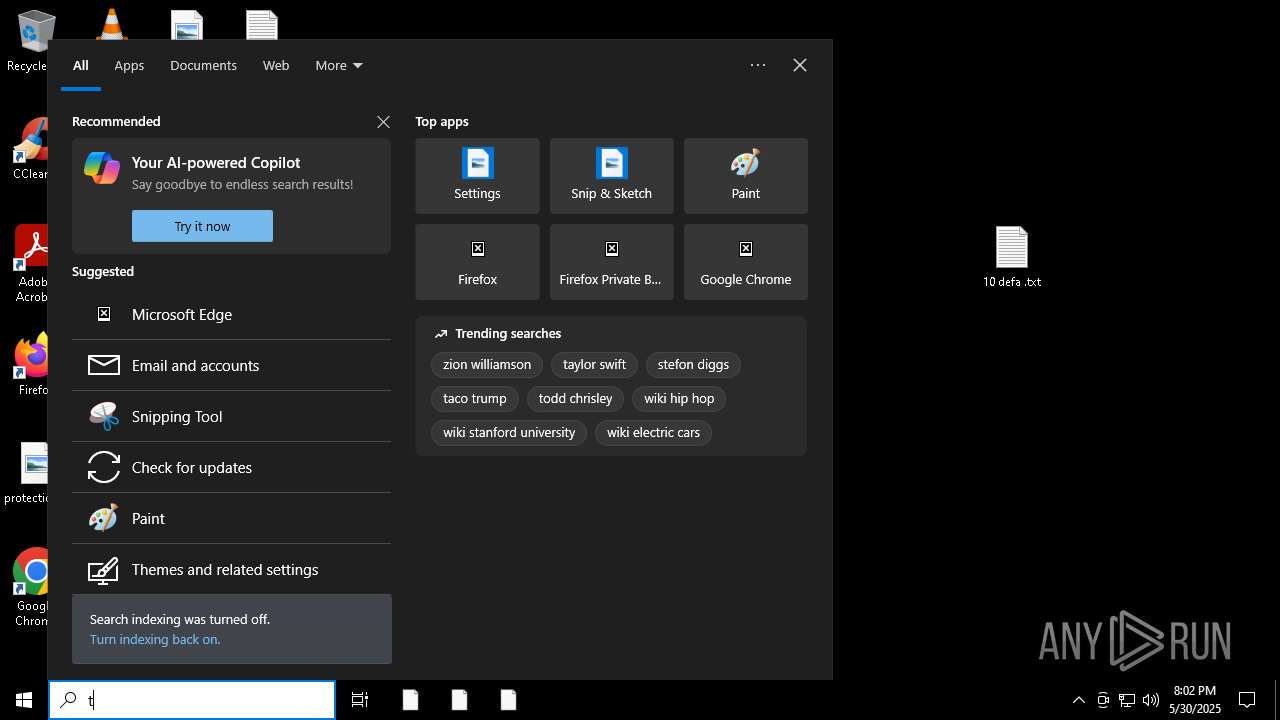Search trending todd chrisley
1280x720 pixels.
[x=575, y=399]
